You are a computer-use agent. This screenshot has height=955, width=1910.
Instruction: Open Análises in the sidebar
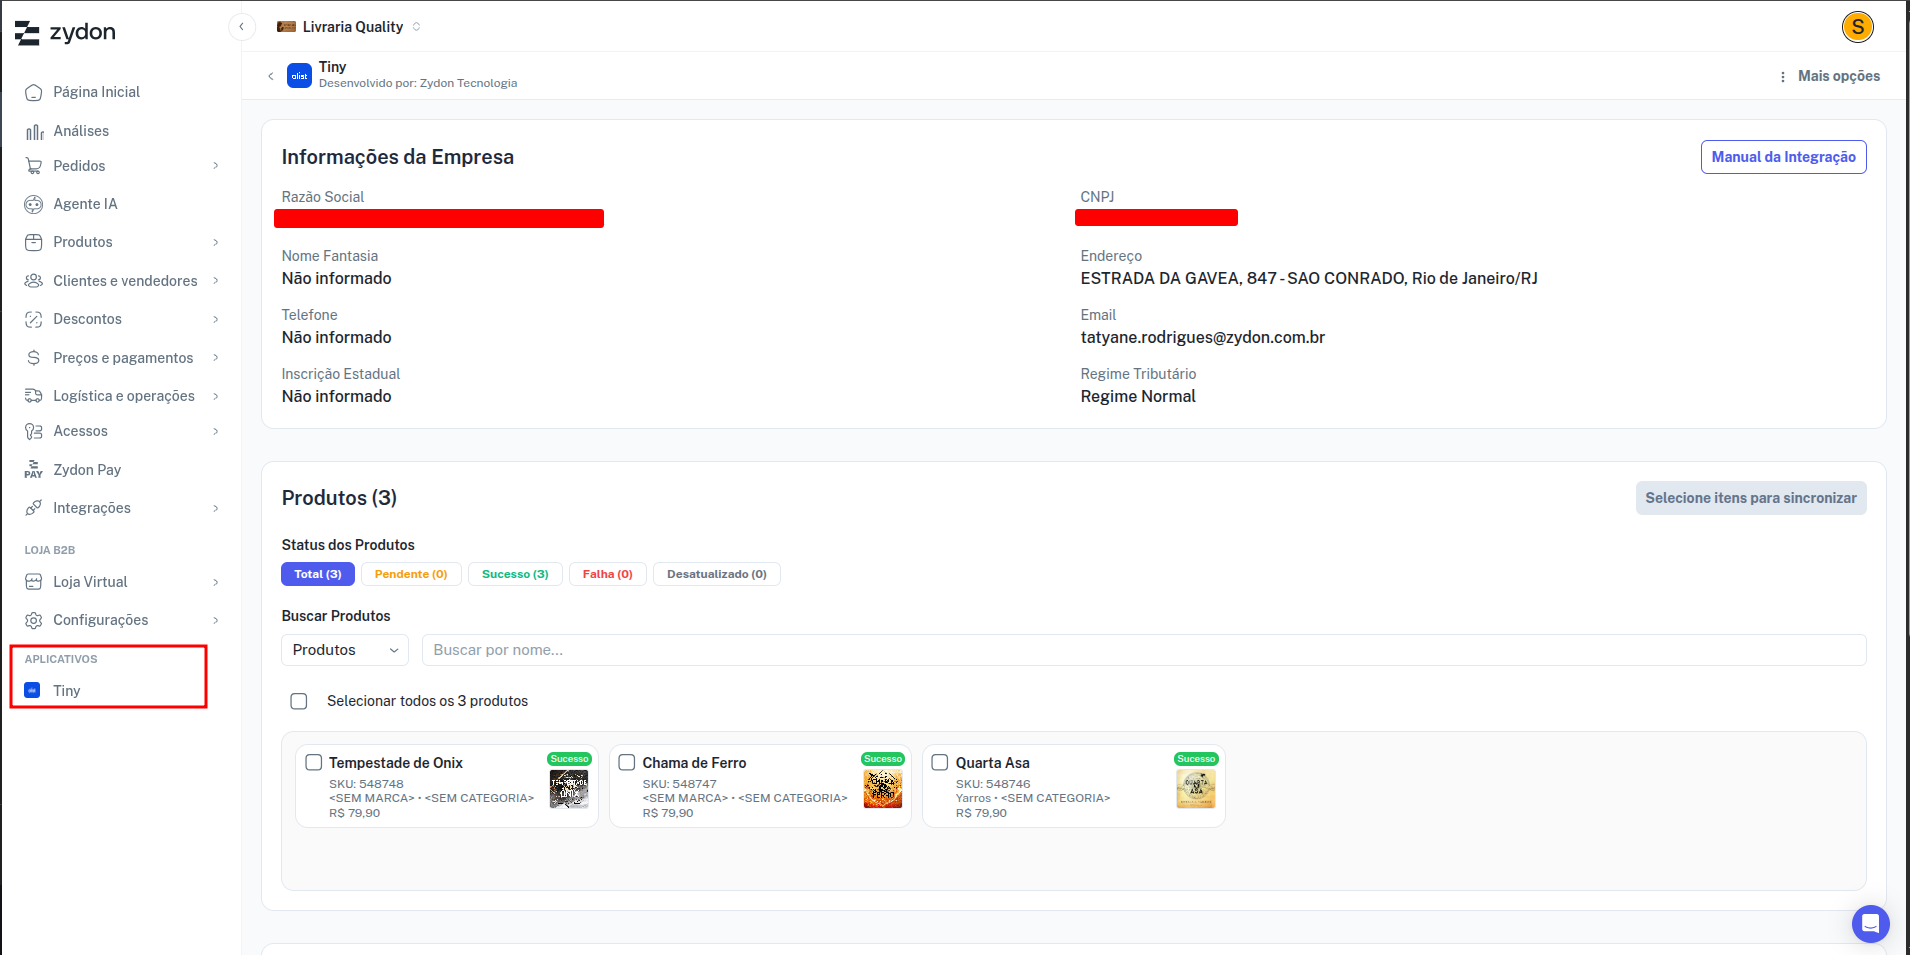(x=81, y=131)
